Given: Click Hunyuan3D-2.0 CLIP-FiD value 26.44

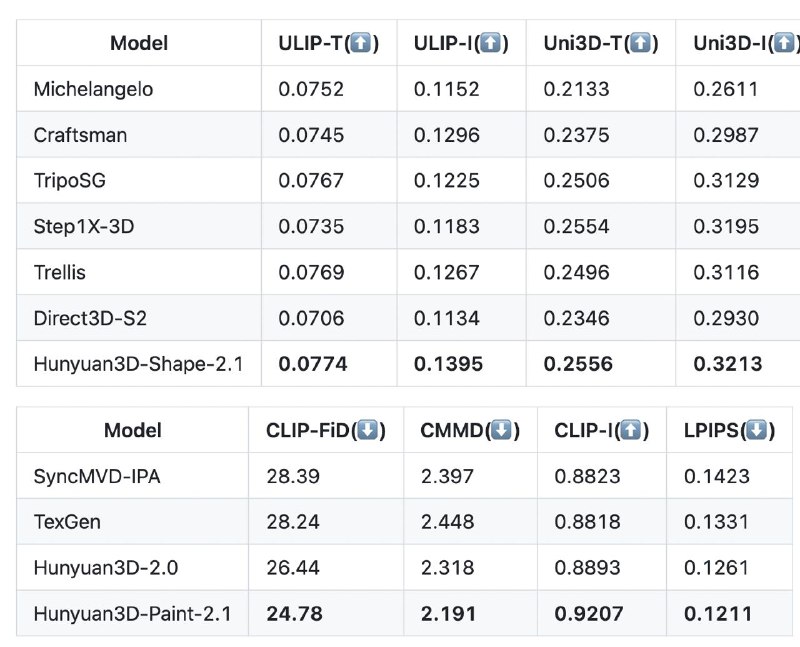Looking at the screenshot, I should [x=293, y=568].
